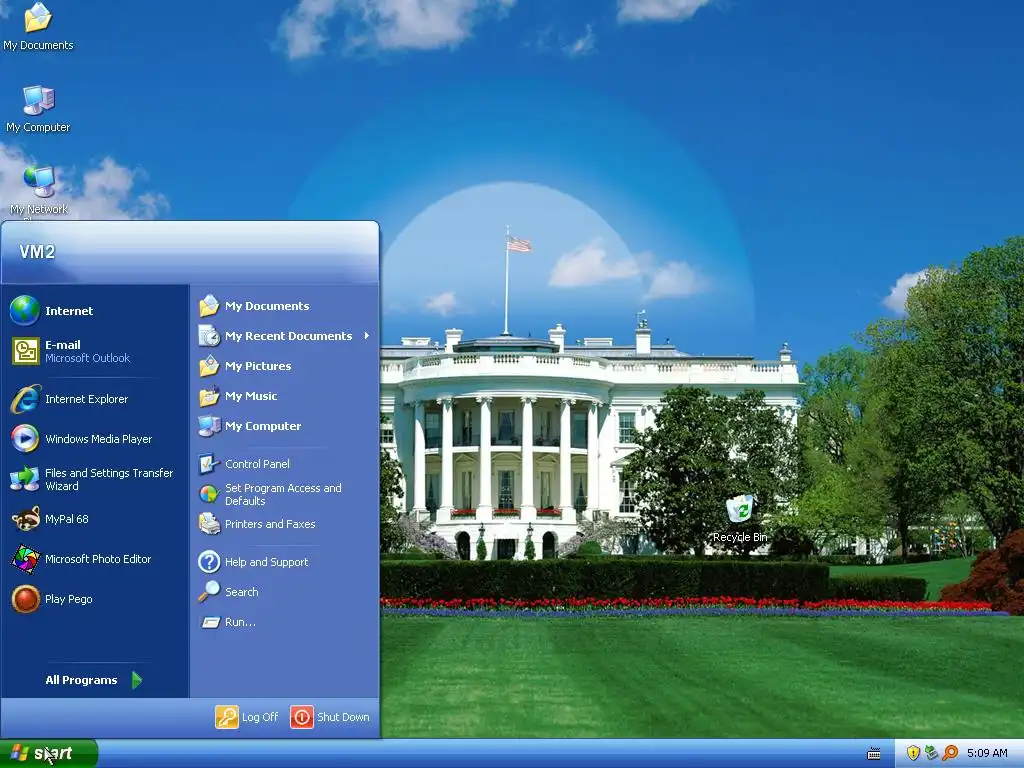Expand My Recent Documents submenu arrow

[367, 336]
